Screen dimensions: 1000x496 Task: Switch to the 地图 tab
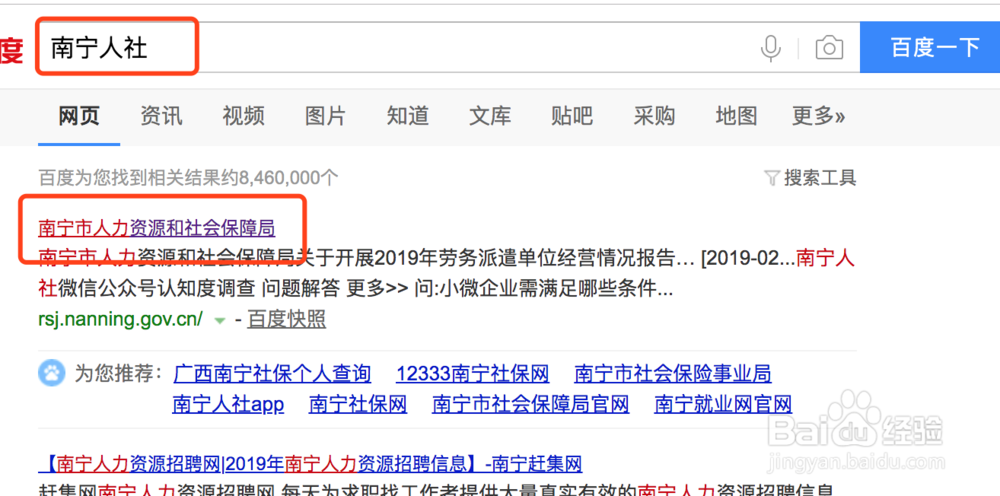point(737,116)
